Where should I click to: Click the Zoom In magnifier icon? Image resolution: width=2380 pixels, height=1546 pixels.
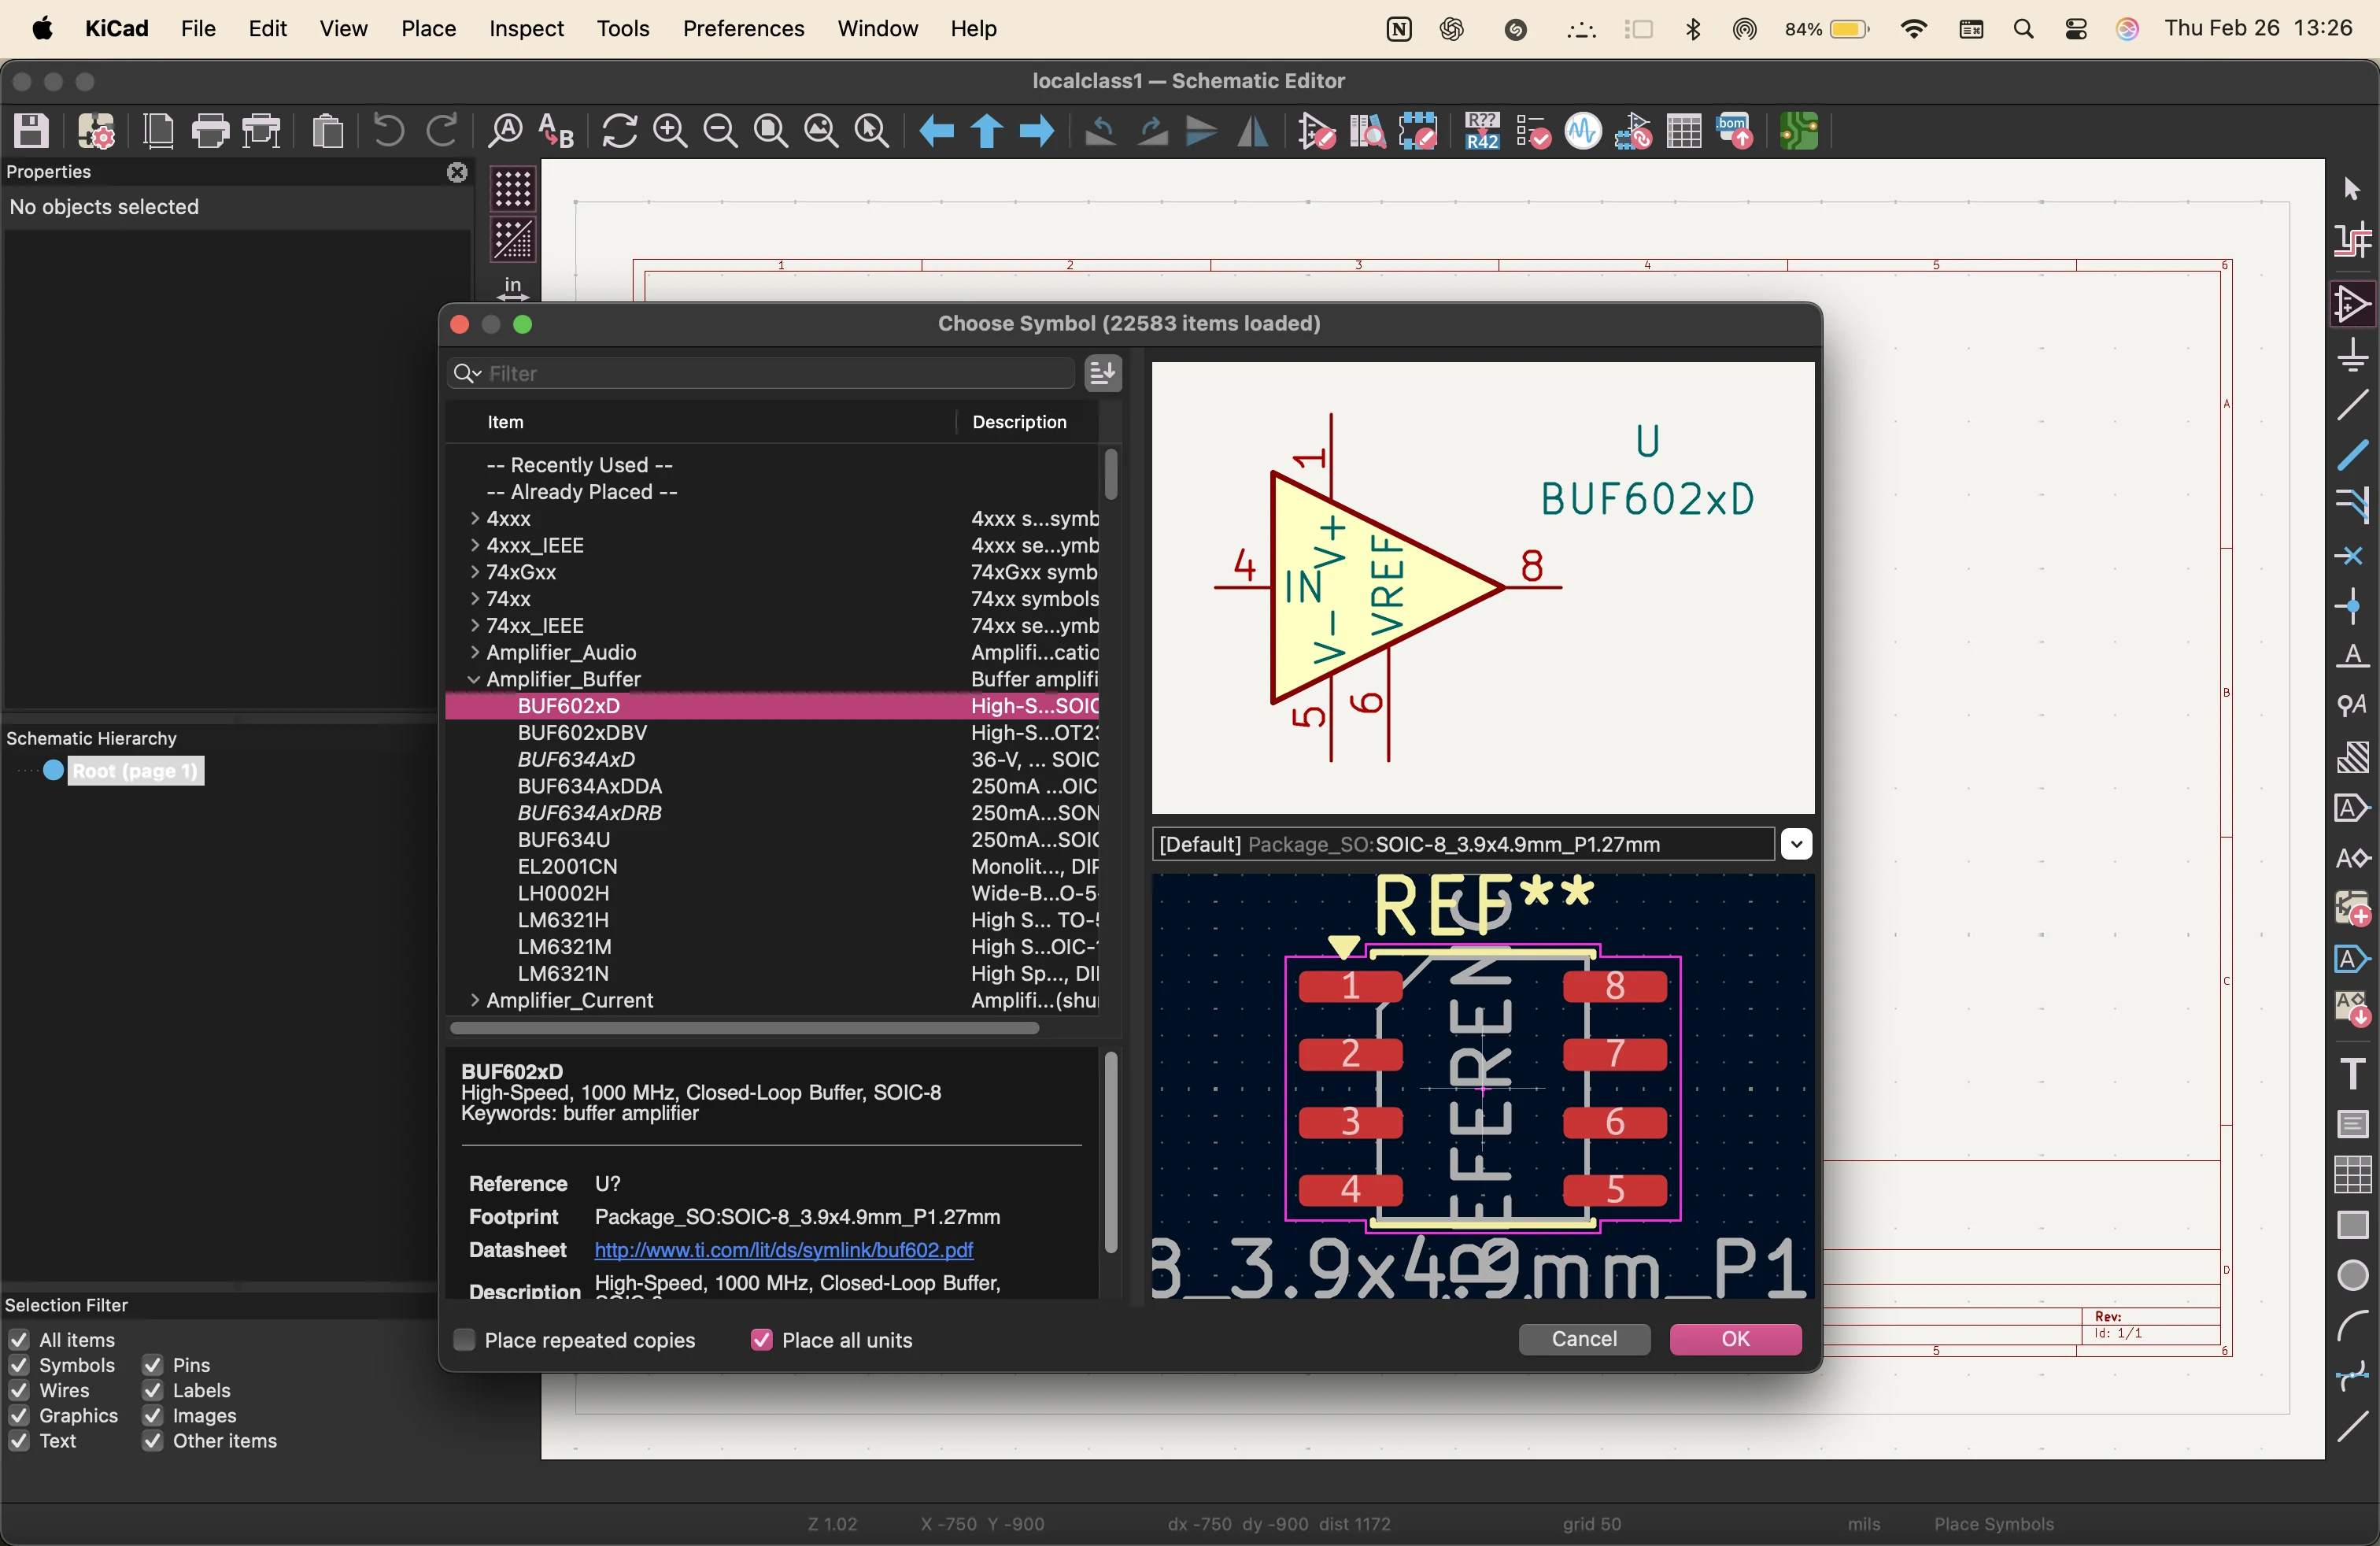[670, 131]
